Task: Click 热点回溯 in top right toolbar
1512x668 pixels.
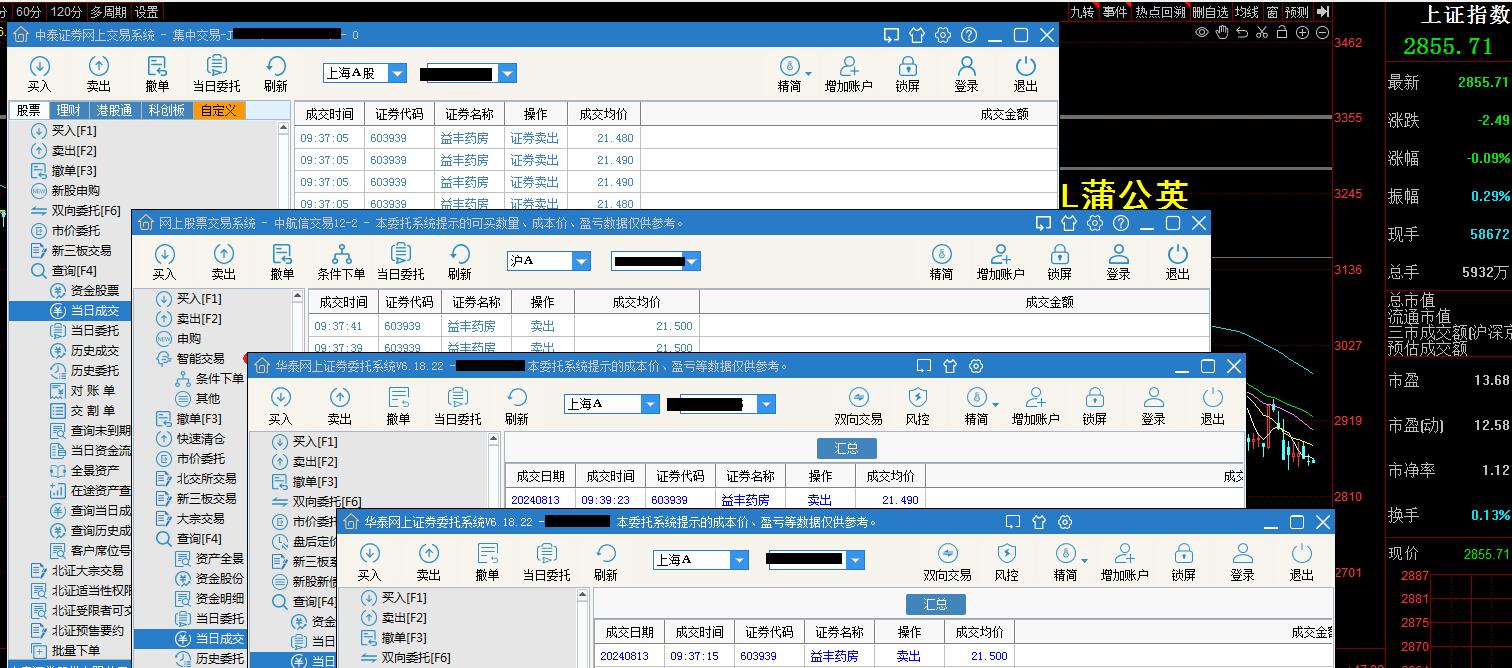Action: click(1160, 12)
